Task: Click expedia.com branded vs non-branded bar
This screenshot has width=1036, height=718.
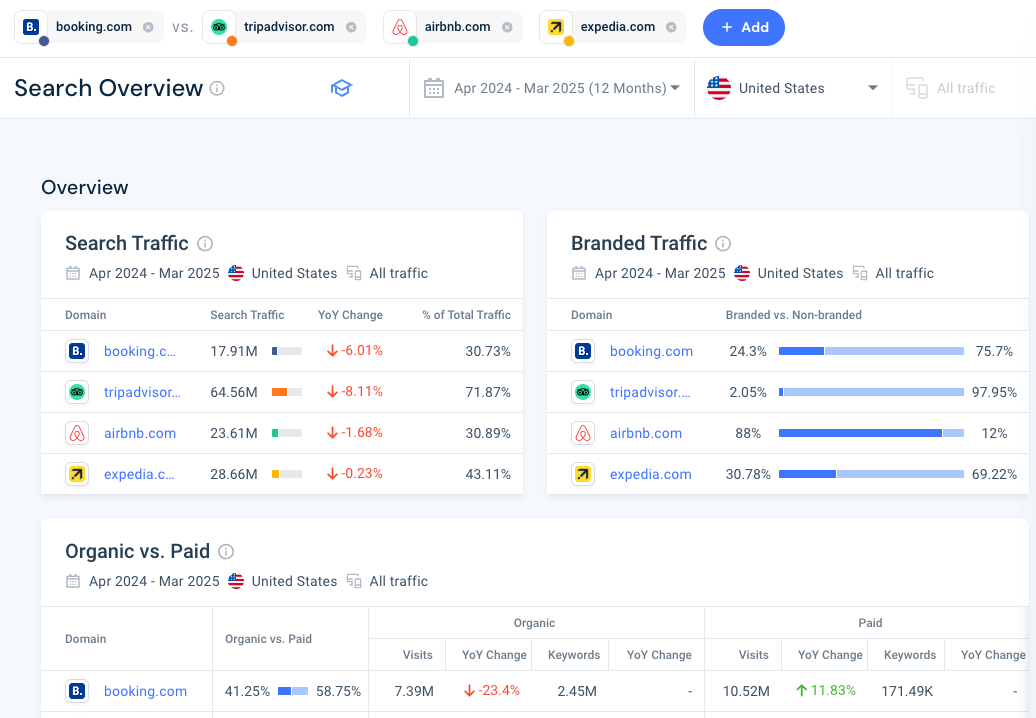Action: [x=871, y=474]
